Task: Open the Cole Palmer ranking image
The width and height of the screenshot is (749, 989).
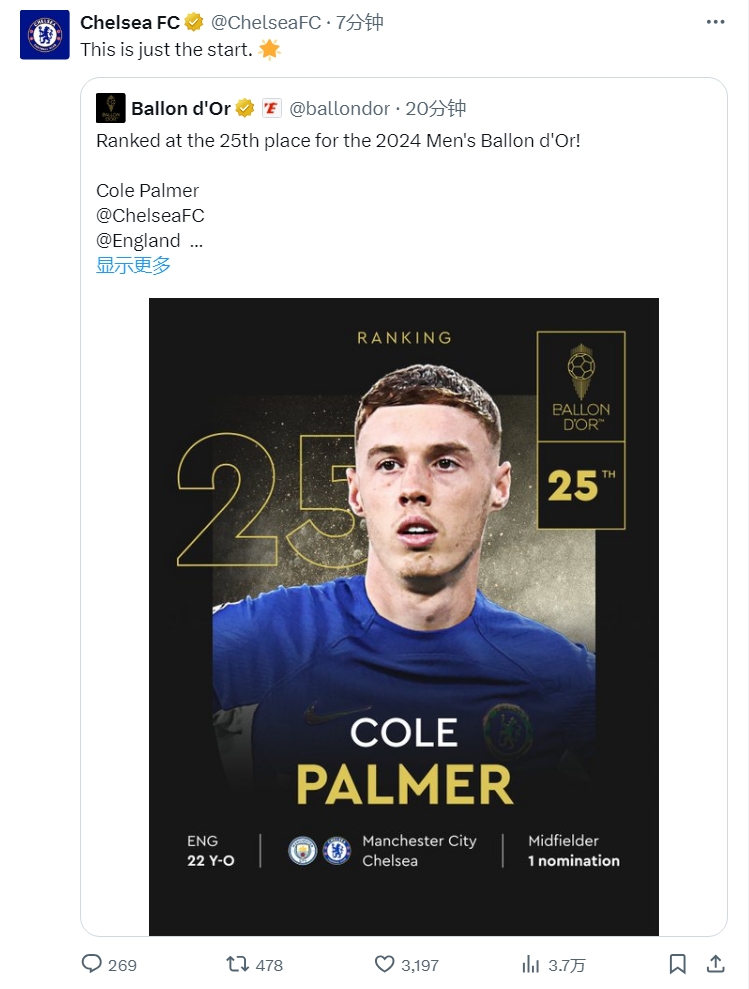Action: [404, 616]
